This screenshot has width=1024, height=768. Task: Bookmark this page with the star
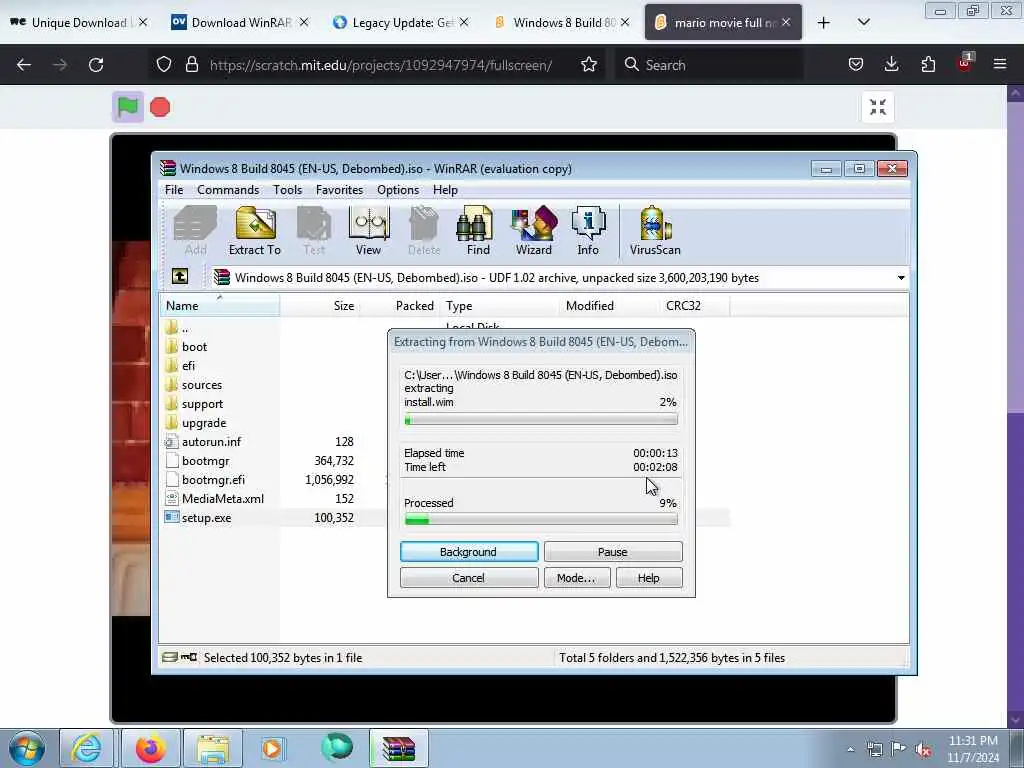coord(589,65)
